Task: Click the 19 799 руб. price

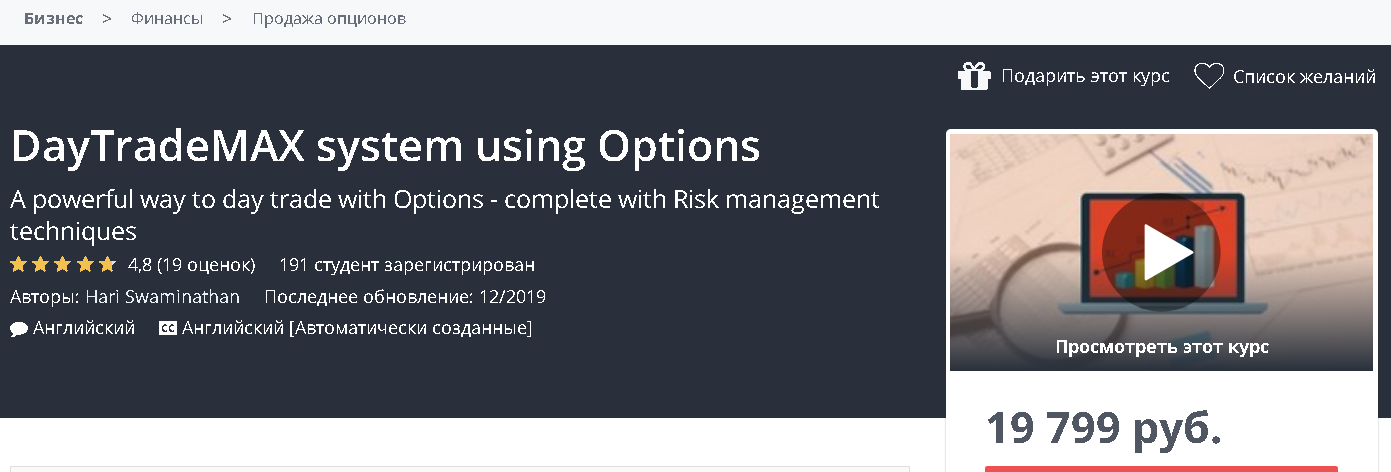Action: pos(1103,428)
